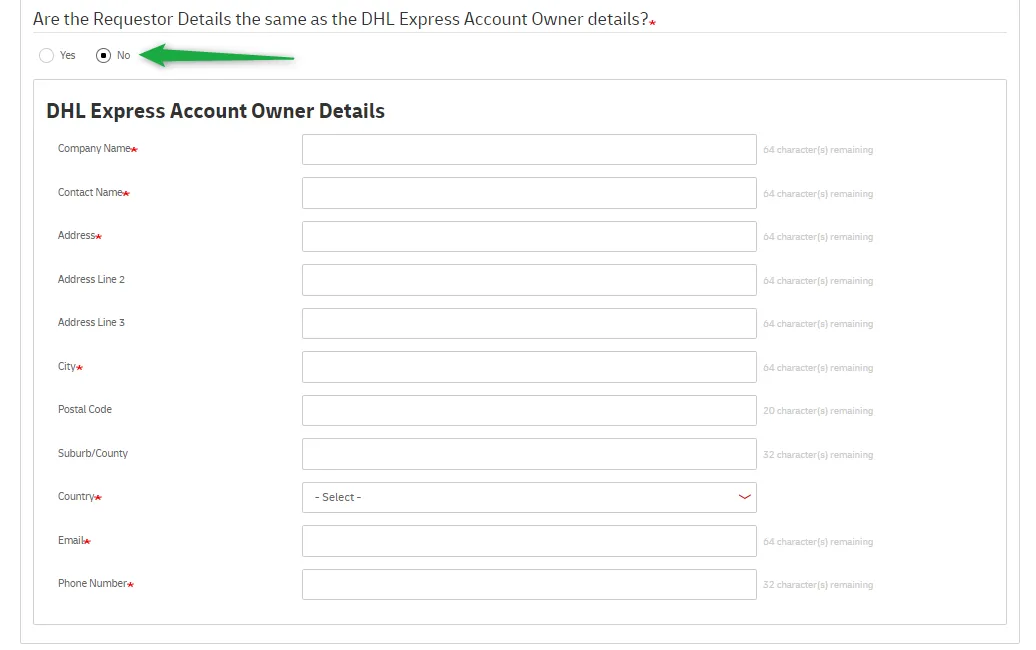Click the DHL Express Account Owner Details heading
Image resolution: width=1036 pixels, height=650 pixels.
coord(215,111)
